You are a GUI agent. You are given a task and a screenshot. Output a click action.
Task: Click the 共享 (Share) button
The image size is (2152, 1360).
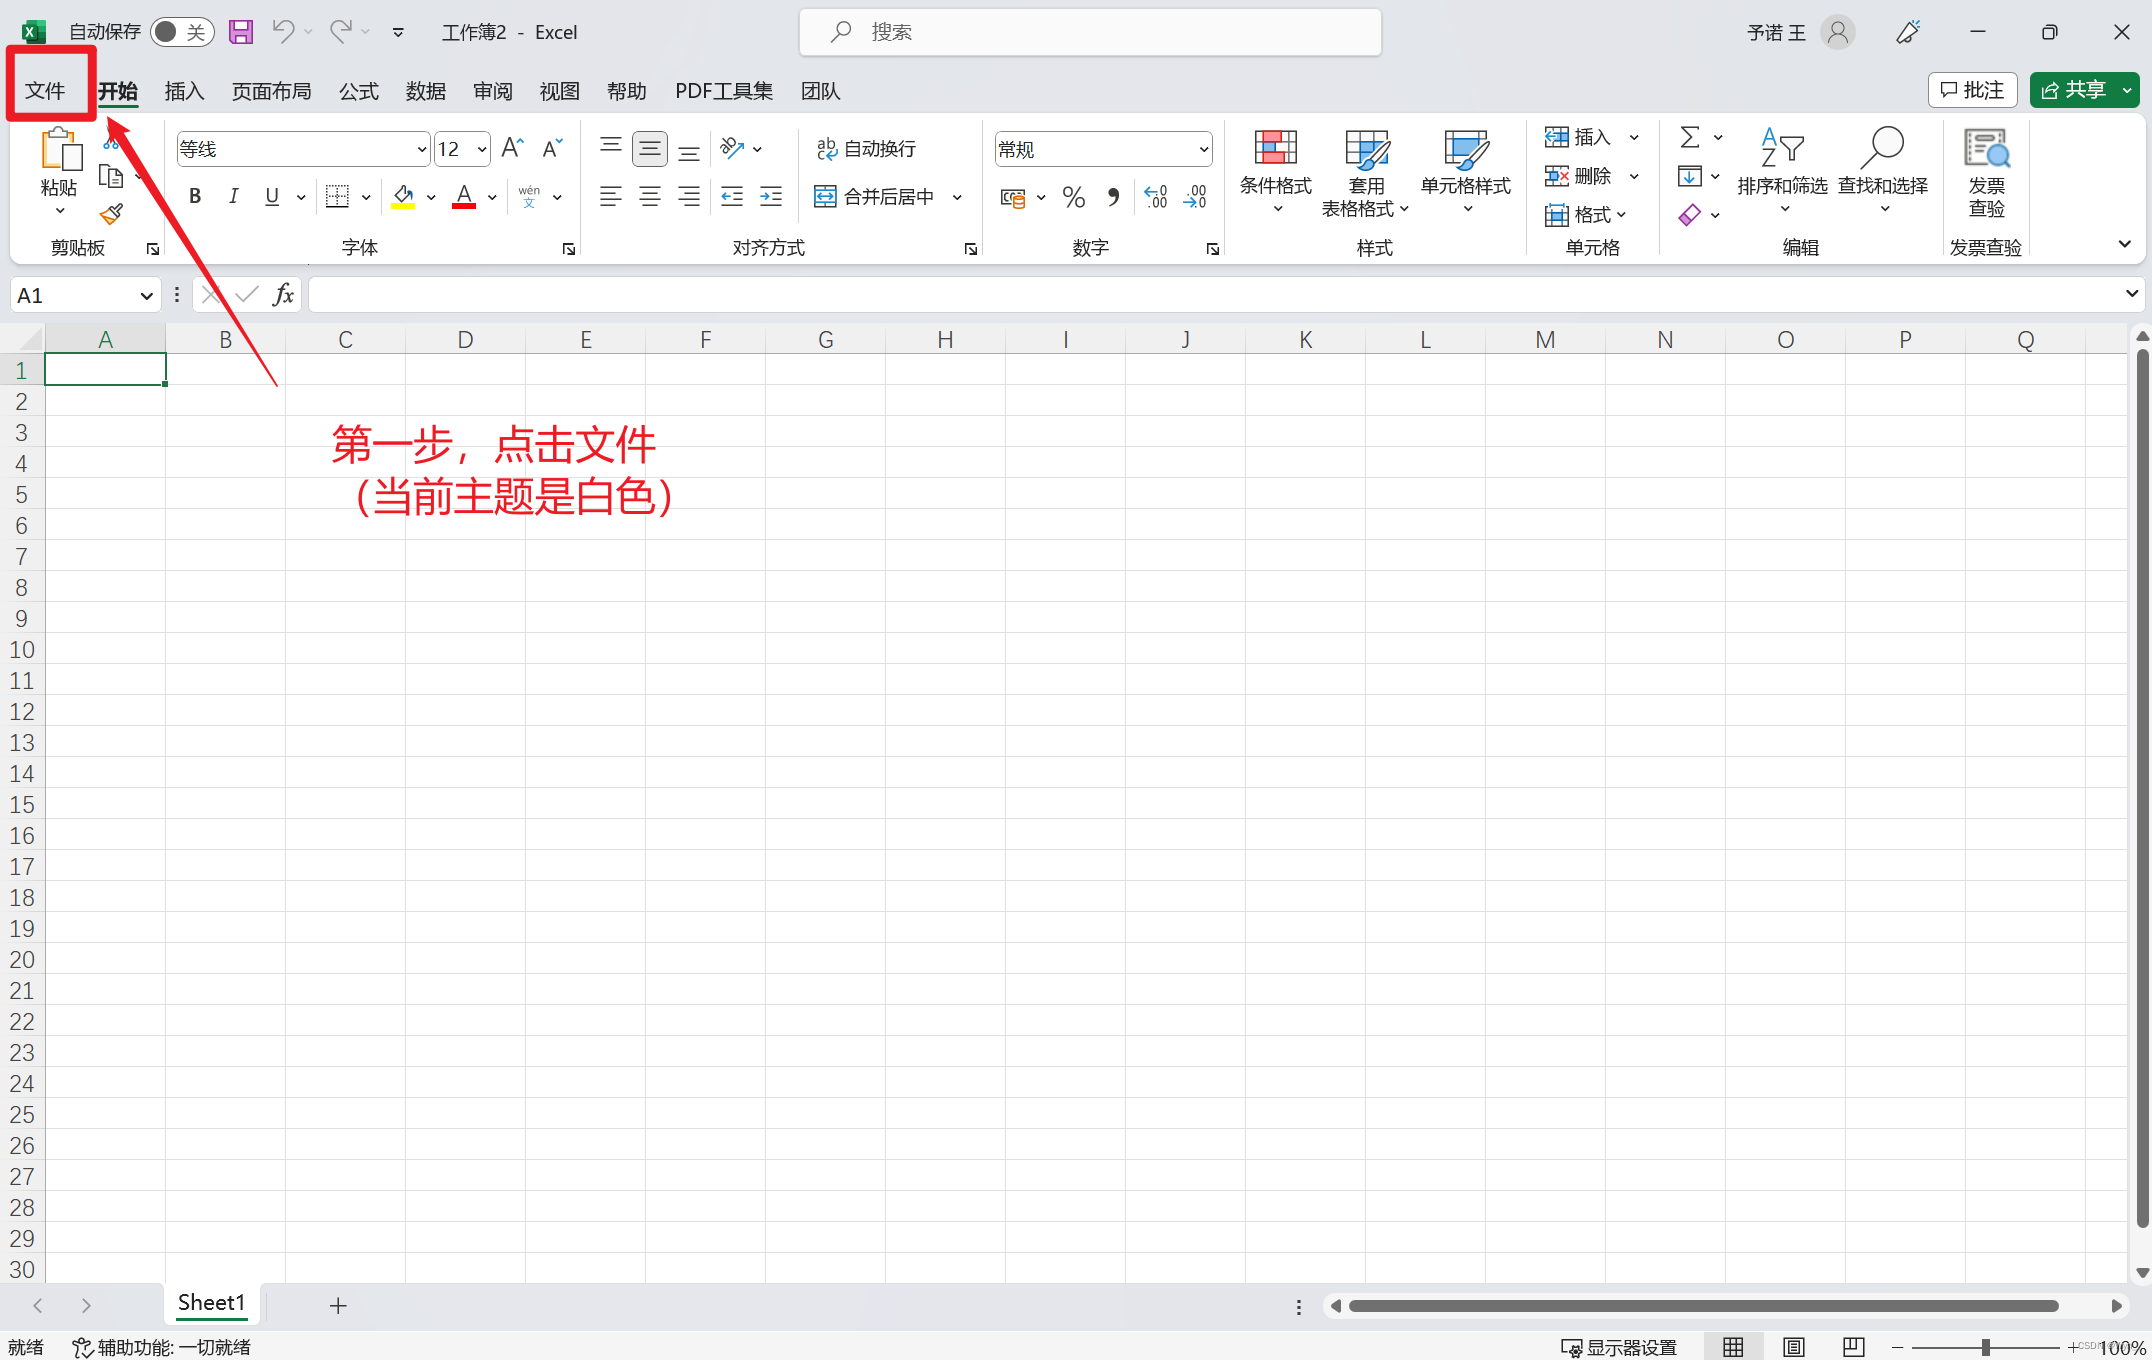(2074, 90)
